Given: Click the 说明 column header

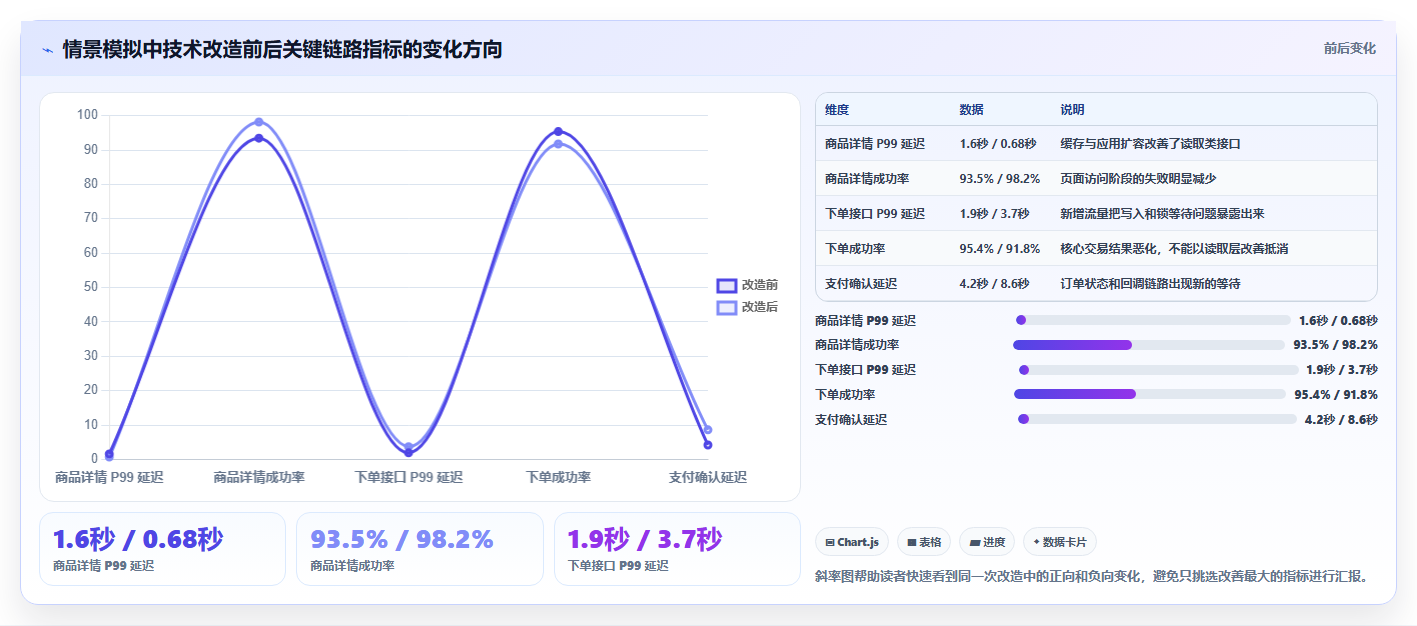Looking at the screenshot, I should pyautogui.click(x=1072, y=110).
